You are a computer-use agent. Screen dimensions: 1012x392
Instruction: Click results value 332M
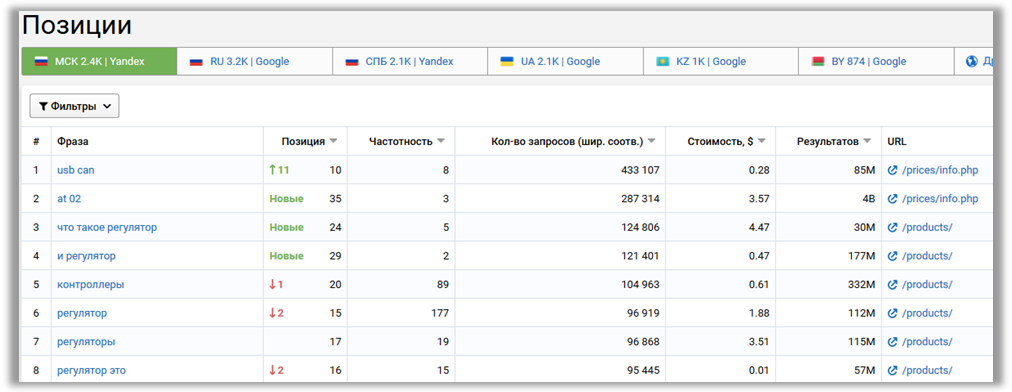click(x=861, y=285)
